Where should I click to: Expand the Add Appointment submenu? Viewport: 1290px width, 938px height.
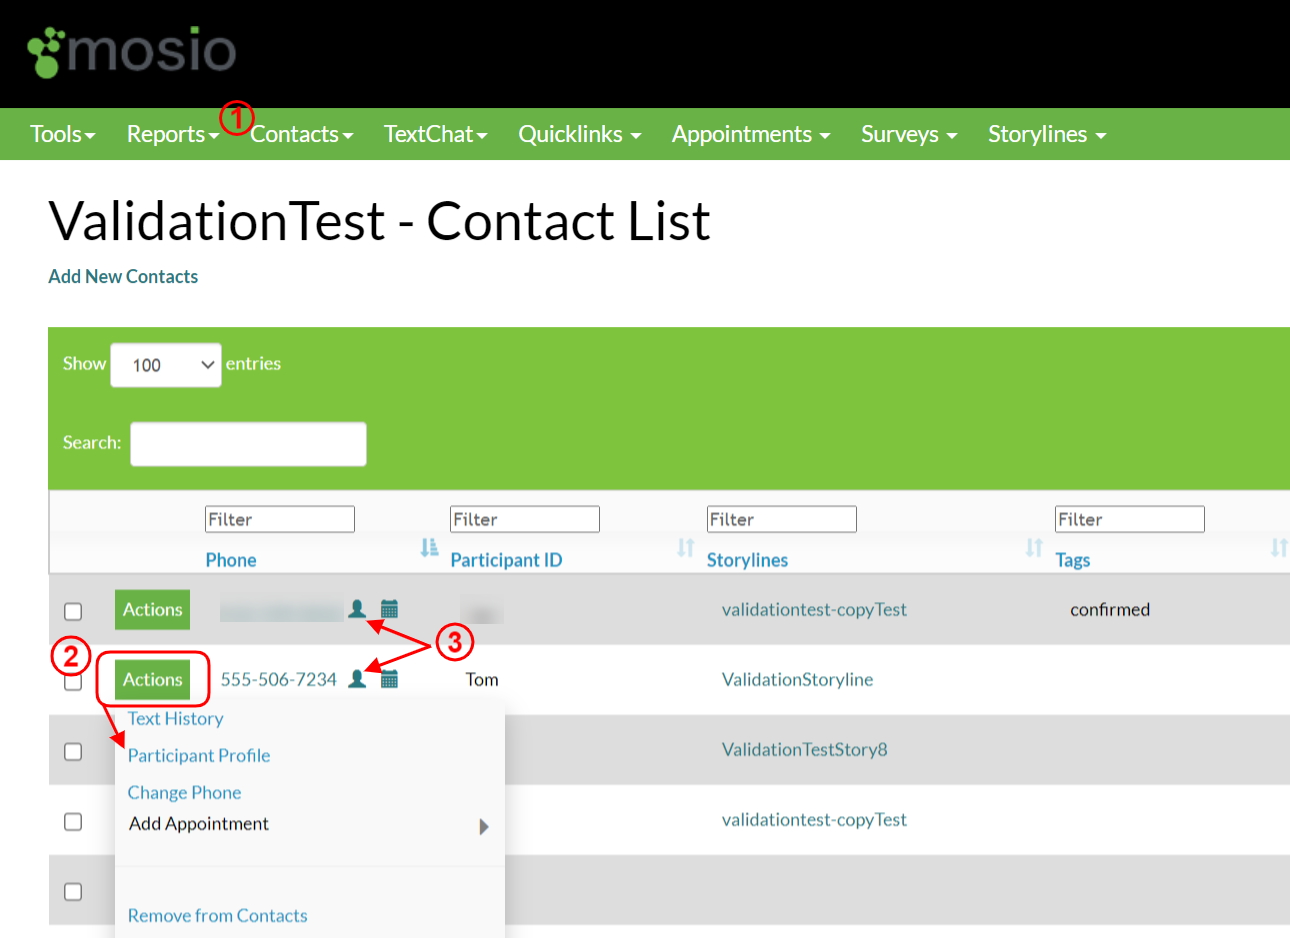tap(198, 823)
